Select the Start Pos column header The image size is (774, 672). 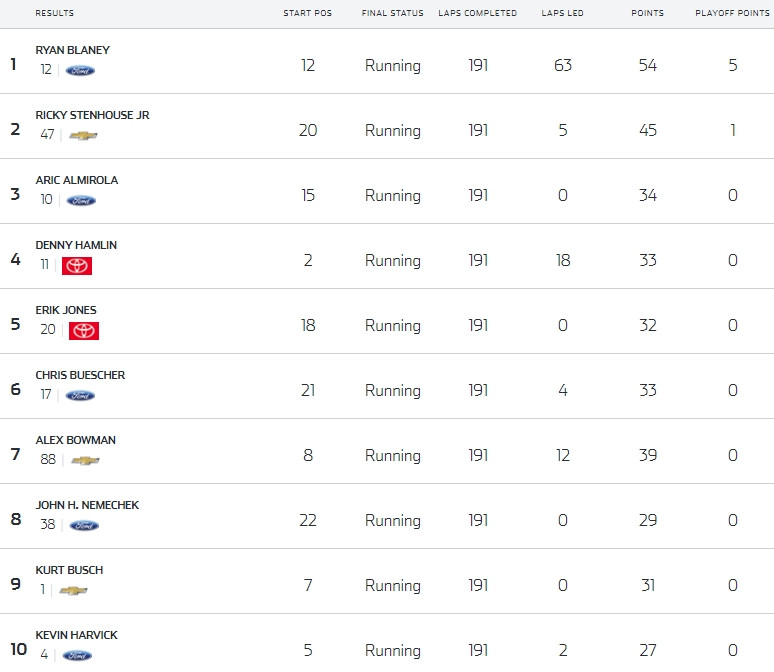coord(308,13)
